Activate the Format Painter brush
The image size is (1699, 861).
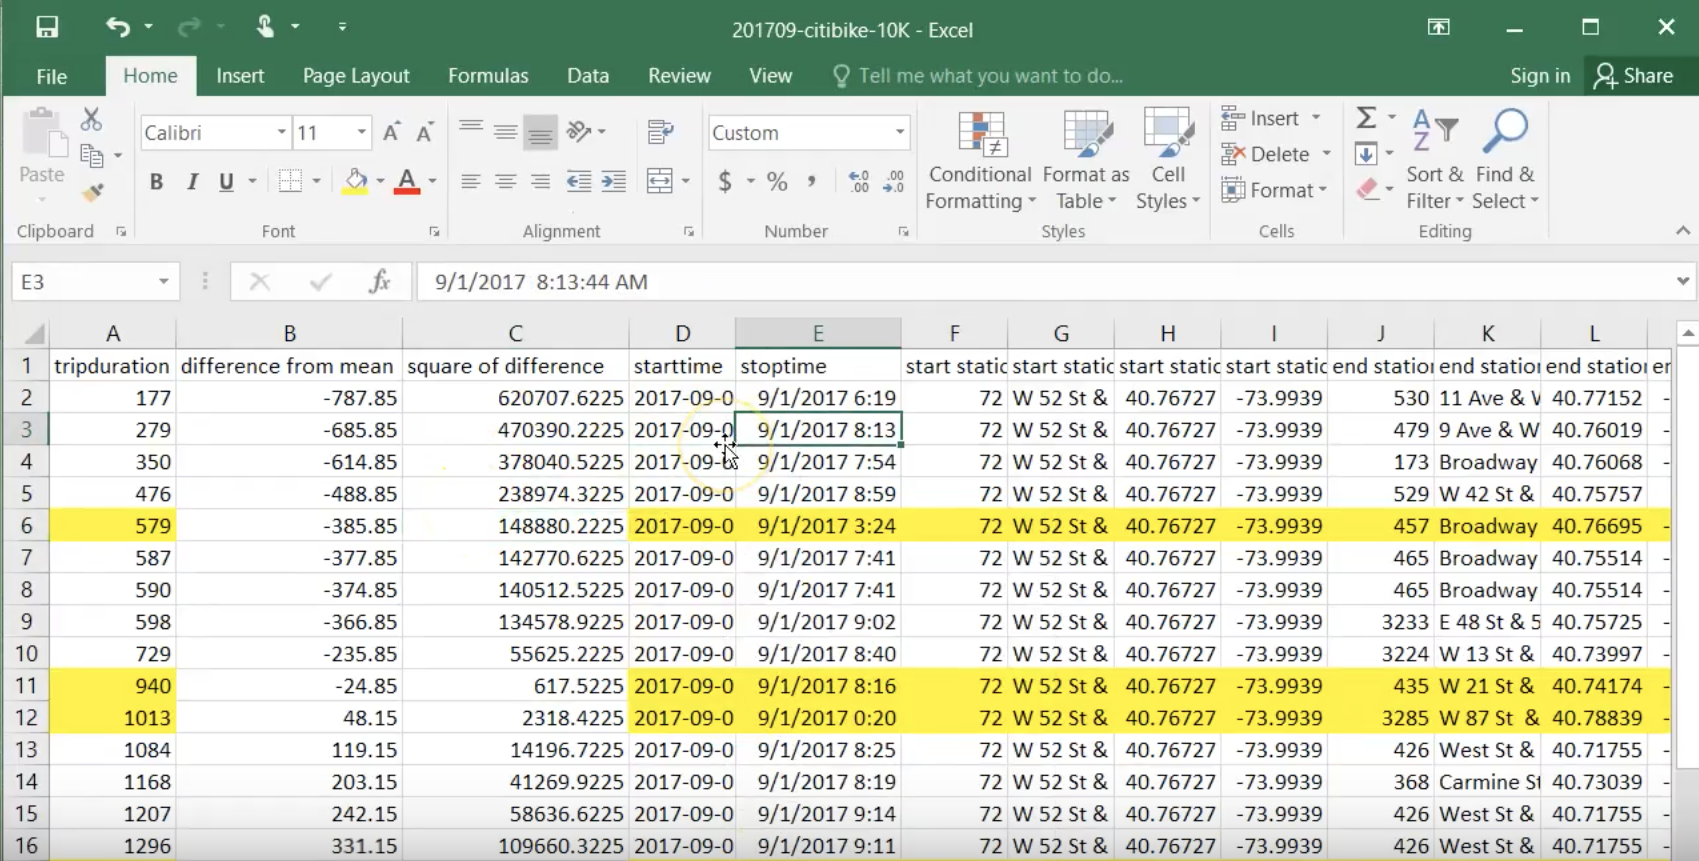(92, 192)
